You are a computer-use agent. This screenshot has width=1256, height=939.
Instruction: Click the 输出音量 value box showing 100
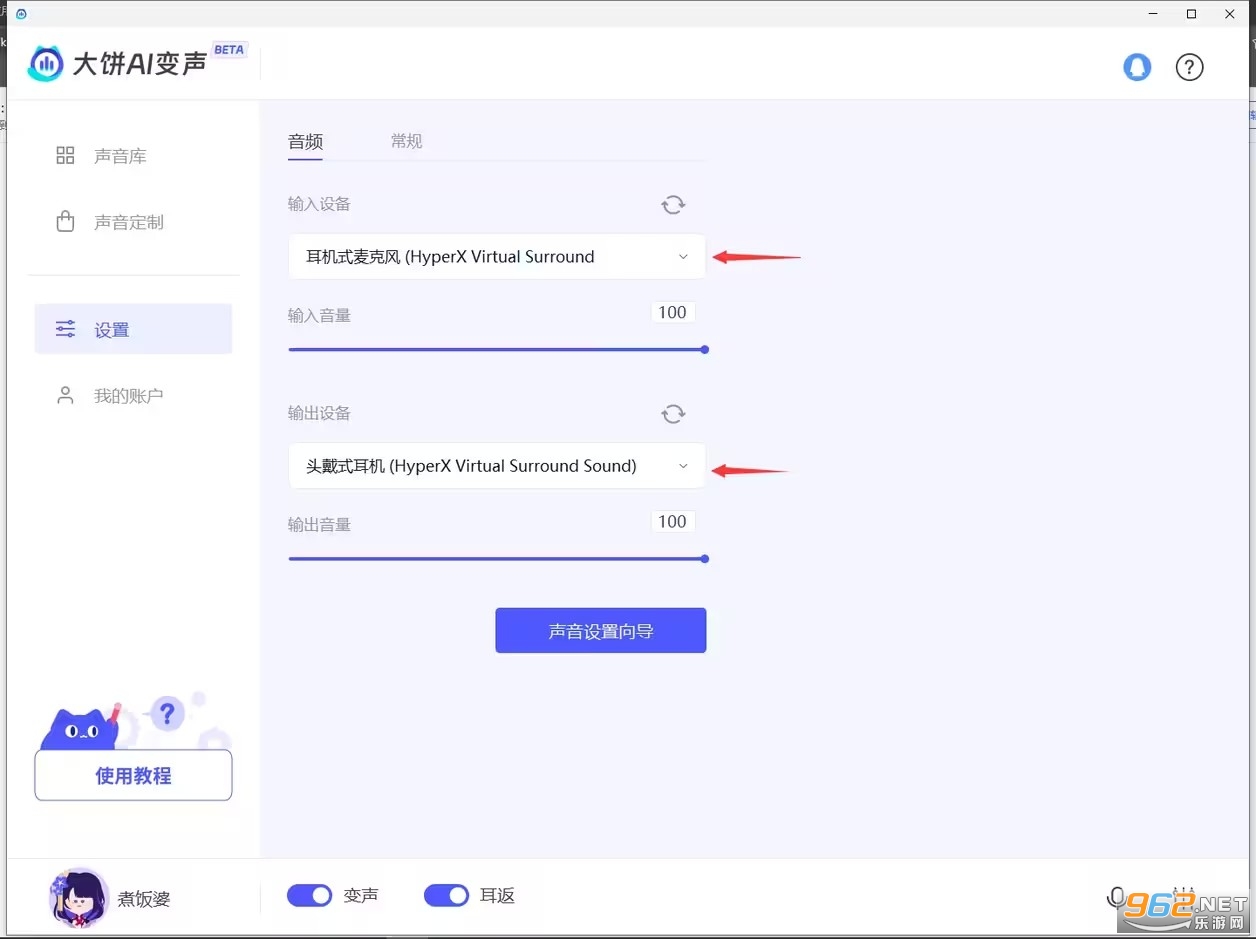672,522
